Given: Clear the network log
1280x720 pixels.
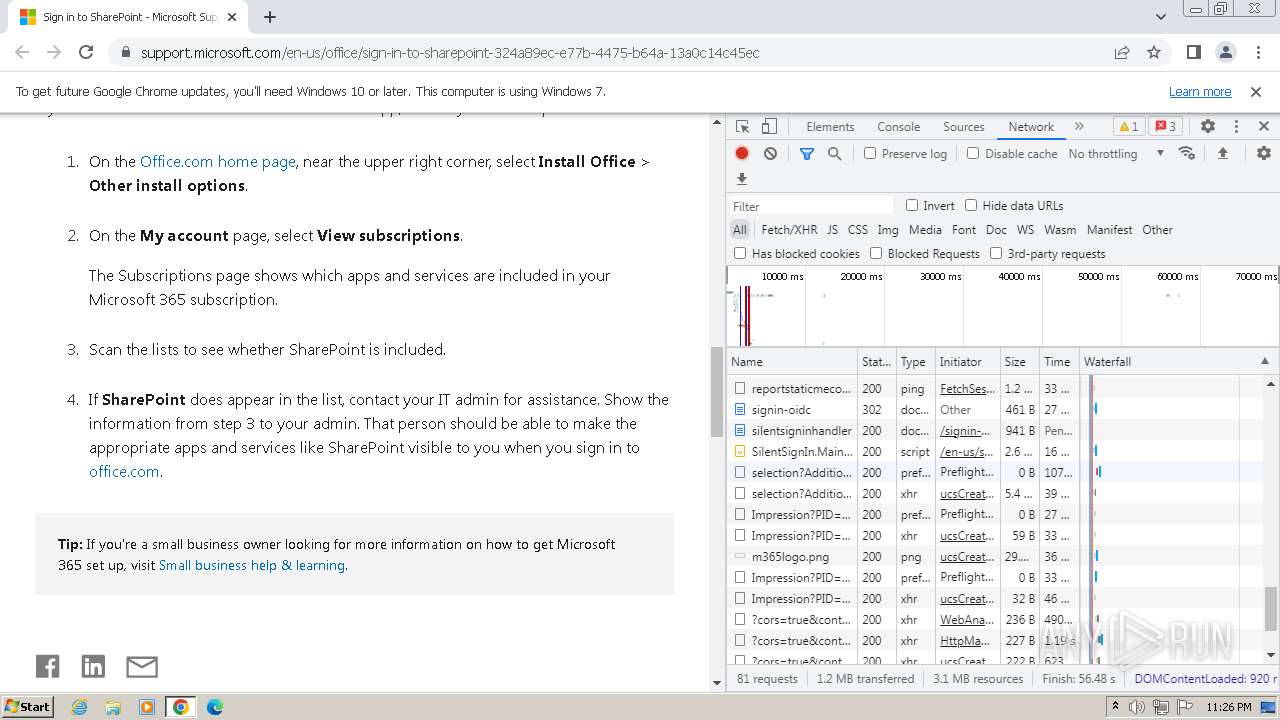Looking at the screenshot, I should pos(770,153).
